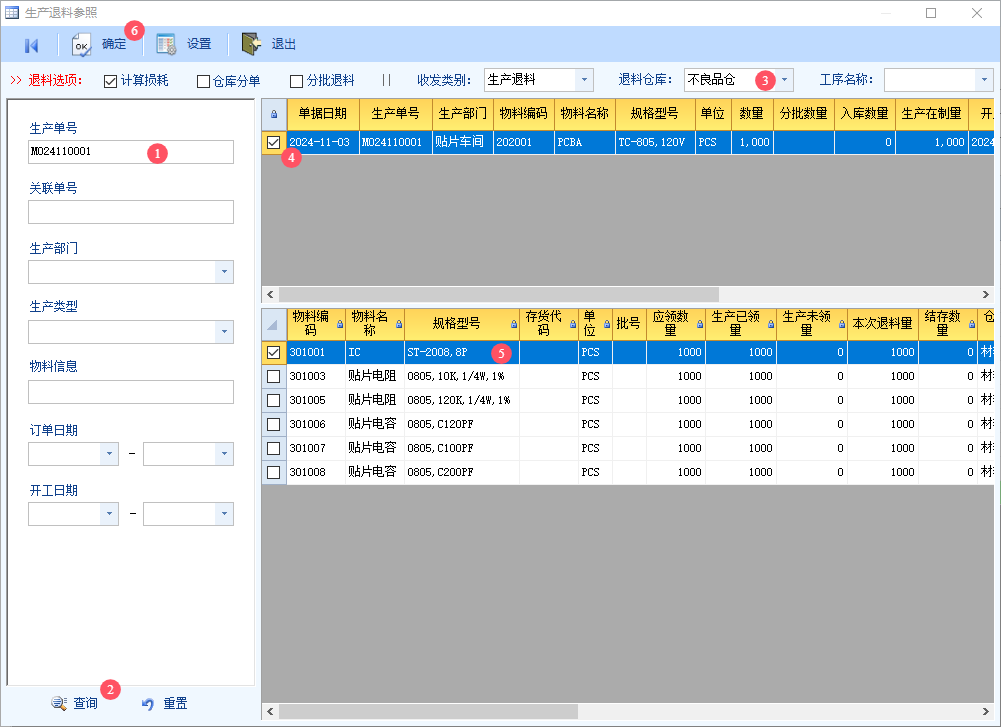Viewport: 1001px width, 727px height.
Task: Open 设置 settings icon in toolbar
Action: [x=166, y=44]
